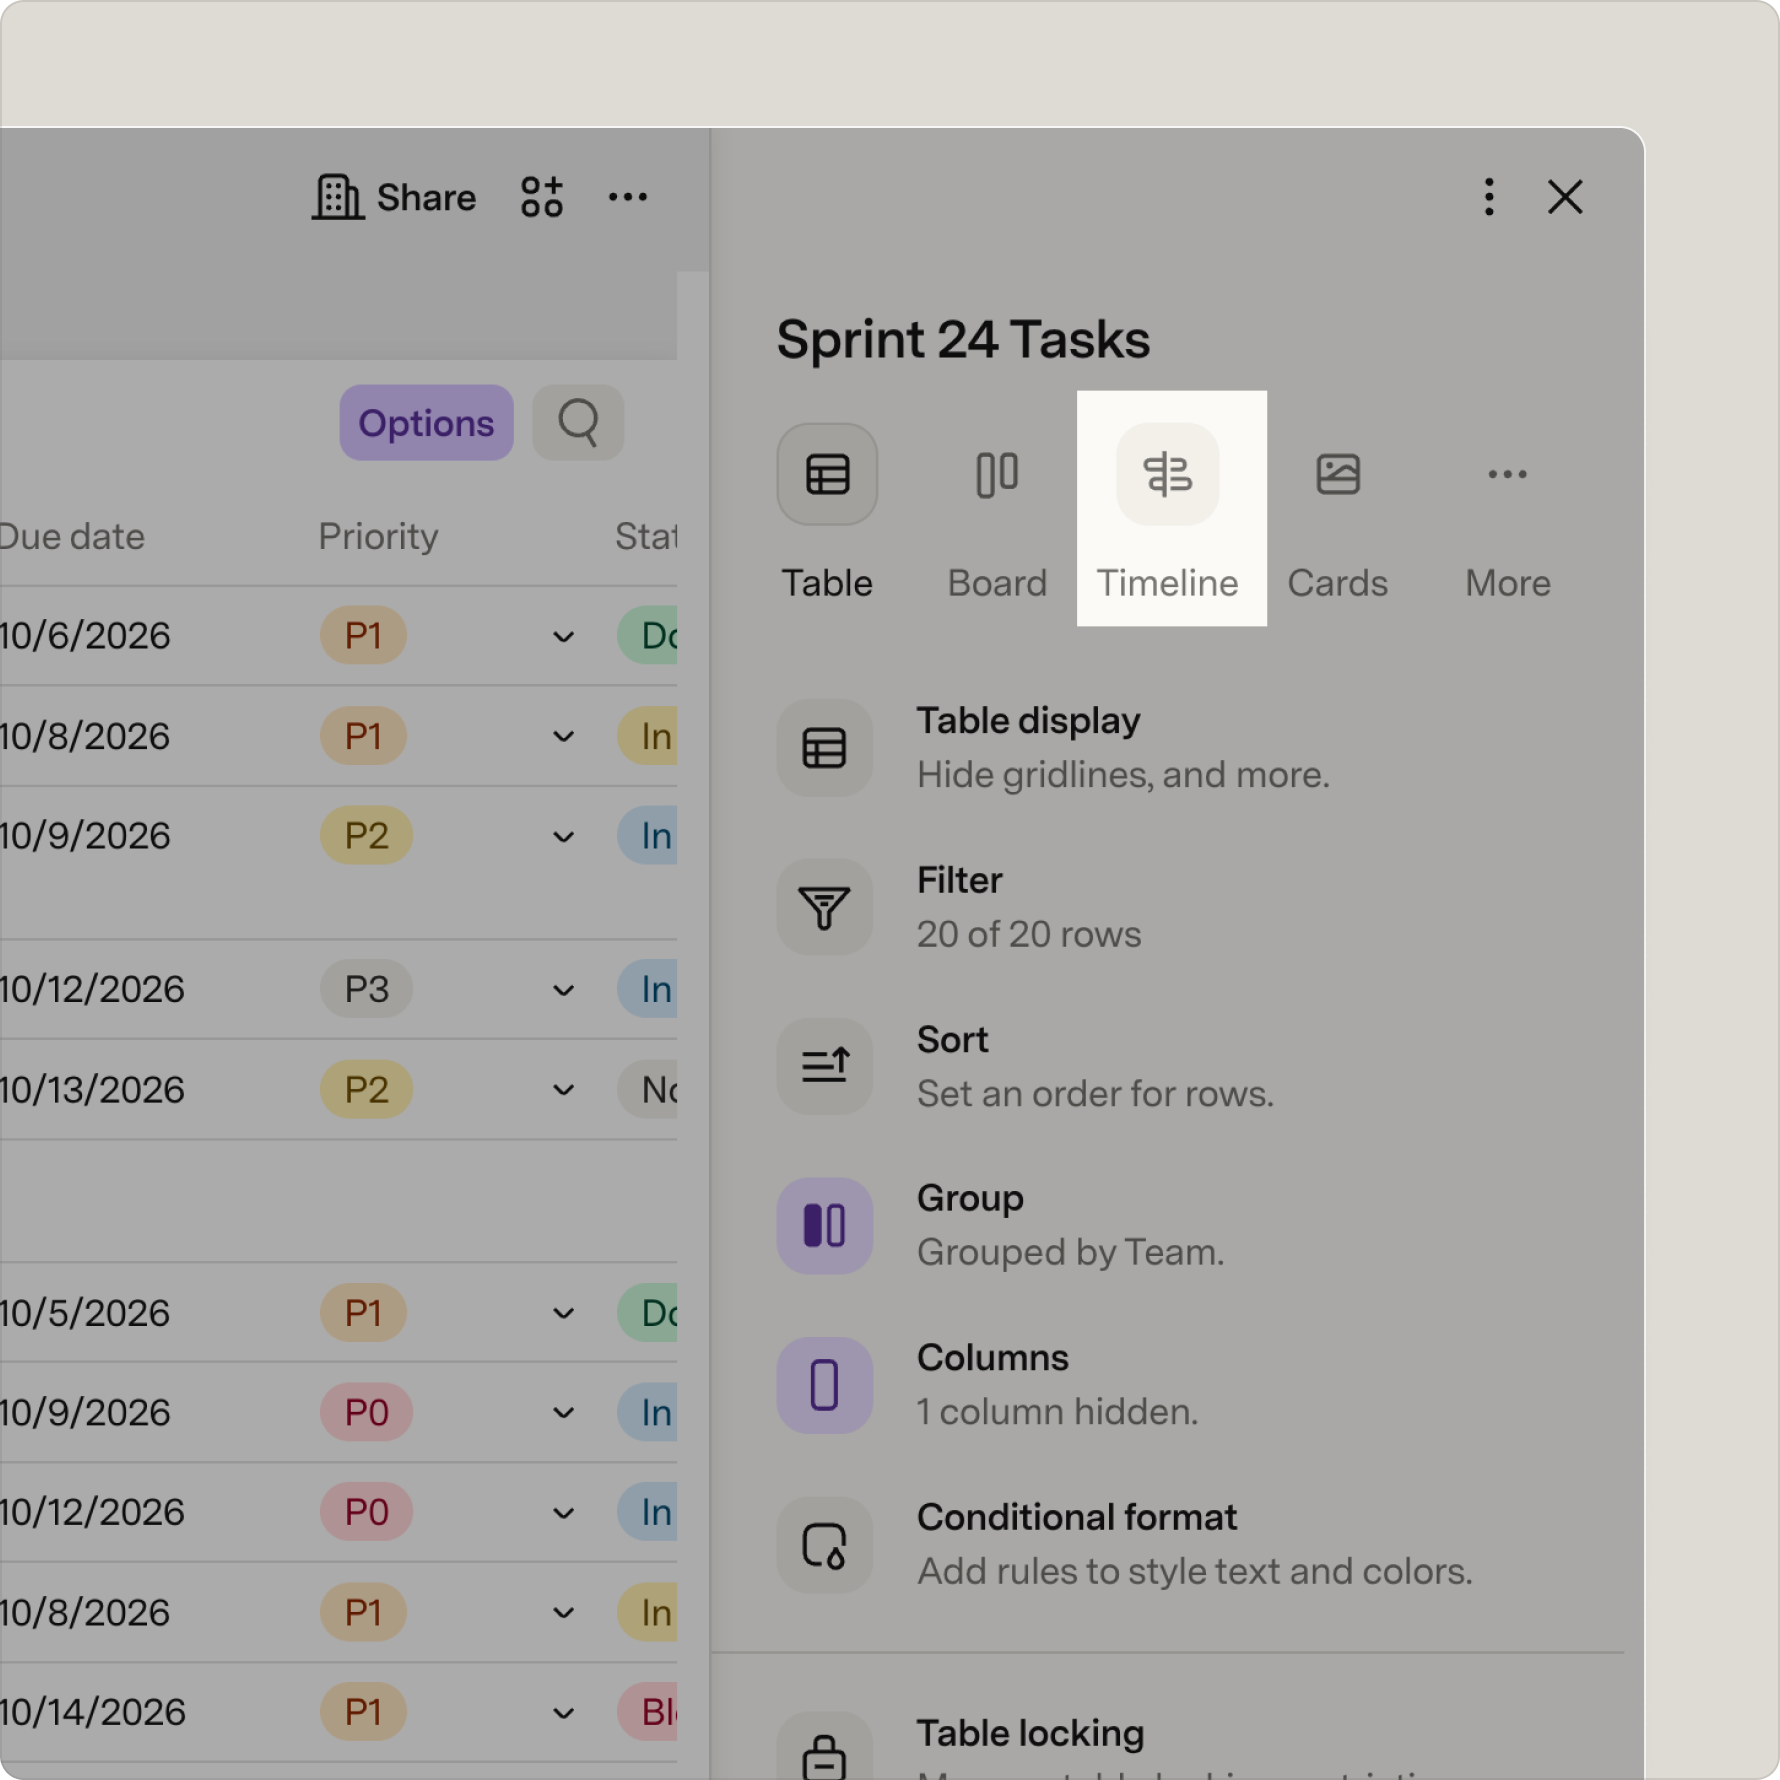This screenshot has height=1780, width=1780.
Task: Click the 'Grouped by Team.' text
Action: coord(1071,1252)
